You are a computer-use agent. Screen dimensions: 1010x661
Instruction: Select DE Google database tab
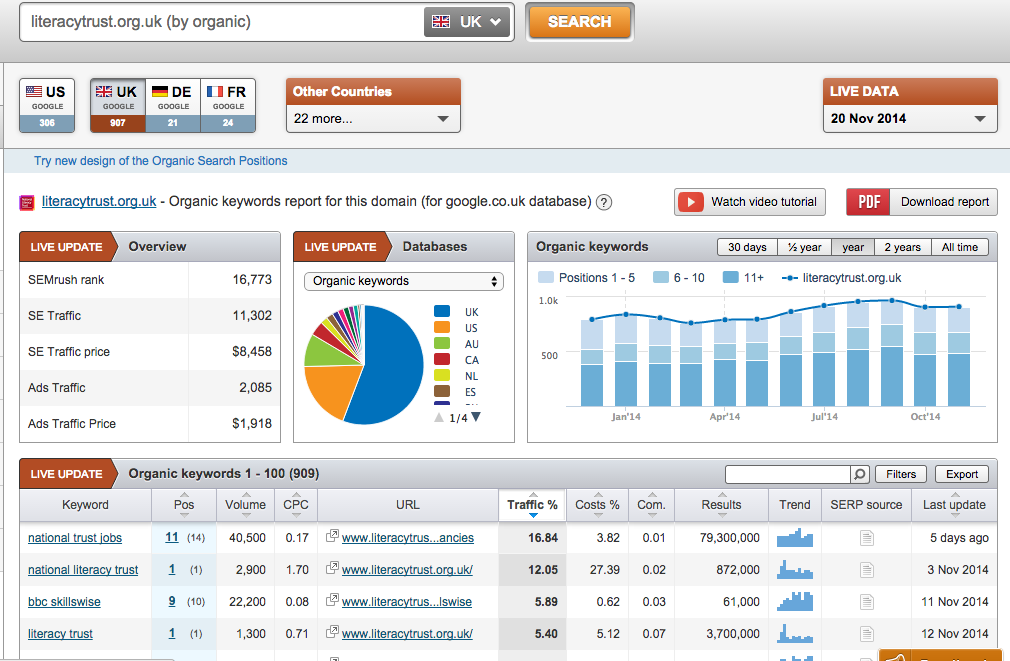(x=173, y=106)
